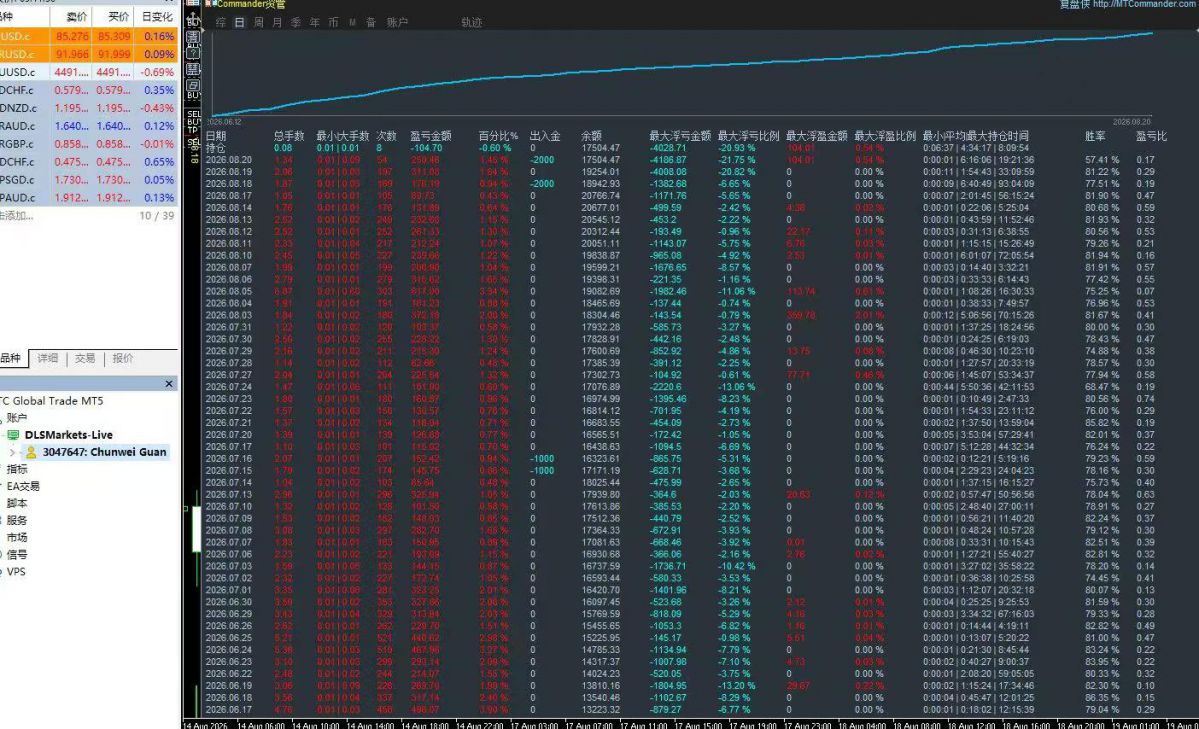Select the 2026.07.24 row in statistics table

pyautogui.click(x=685, y=387)
